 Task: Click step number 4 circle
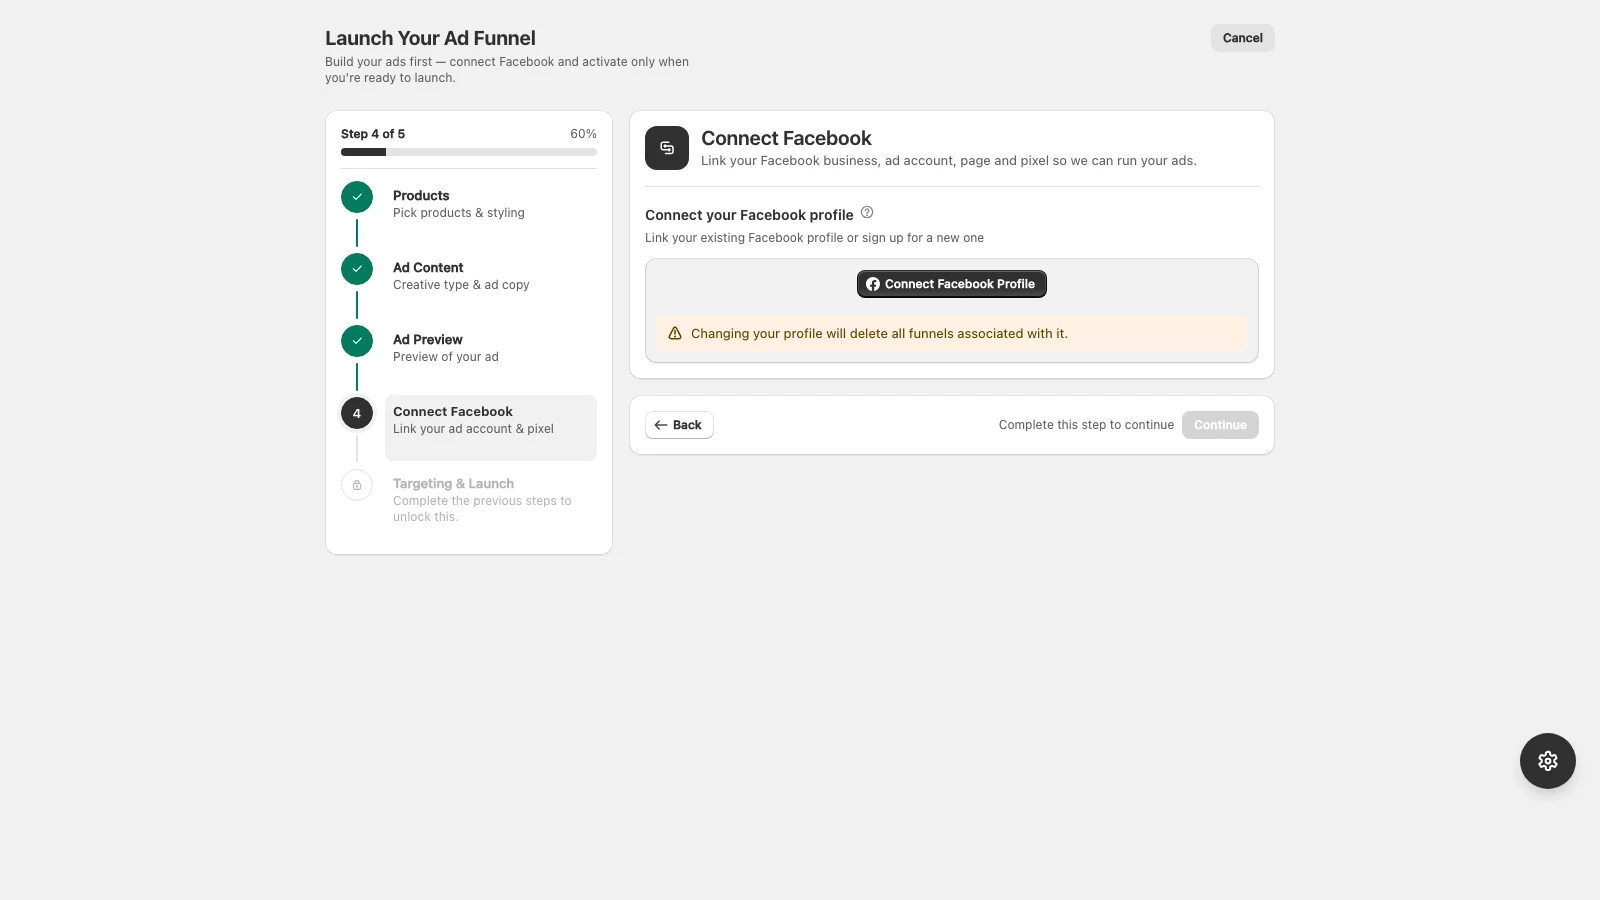pos(357,413)
